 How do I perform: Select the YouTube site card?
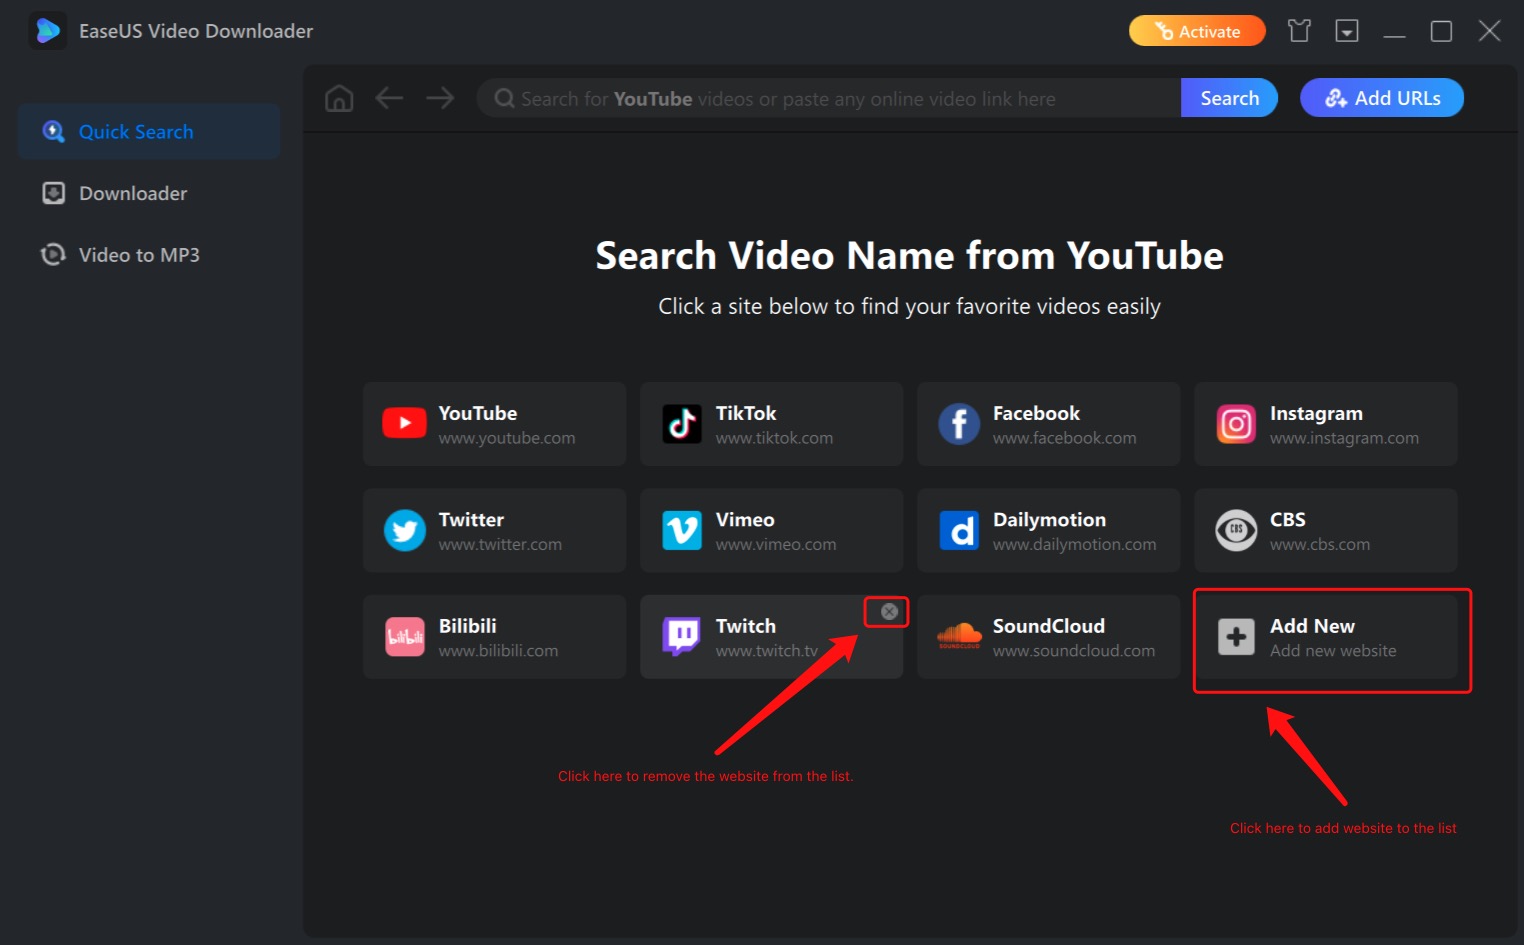(x=494, y=424)
